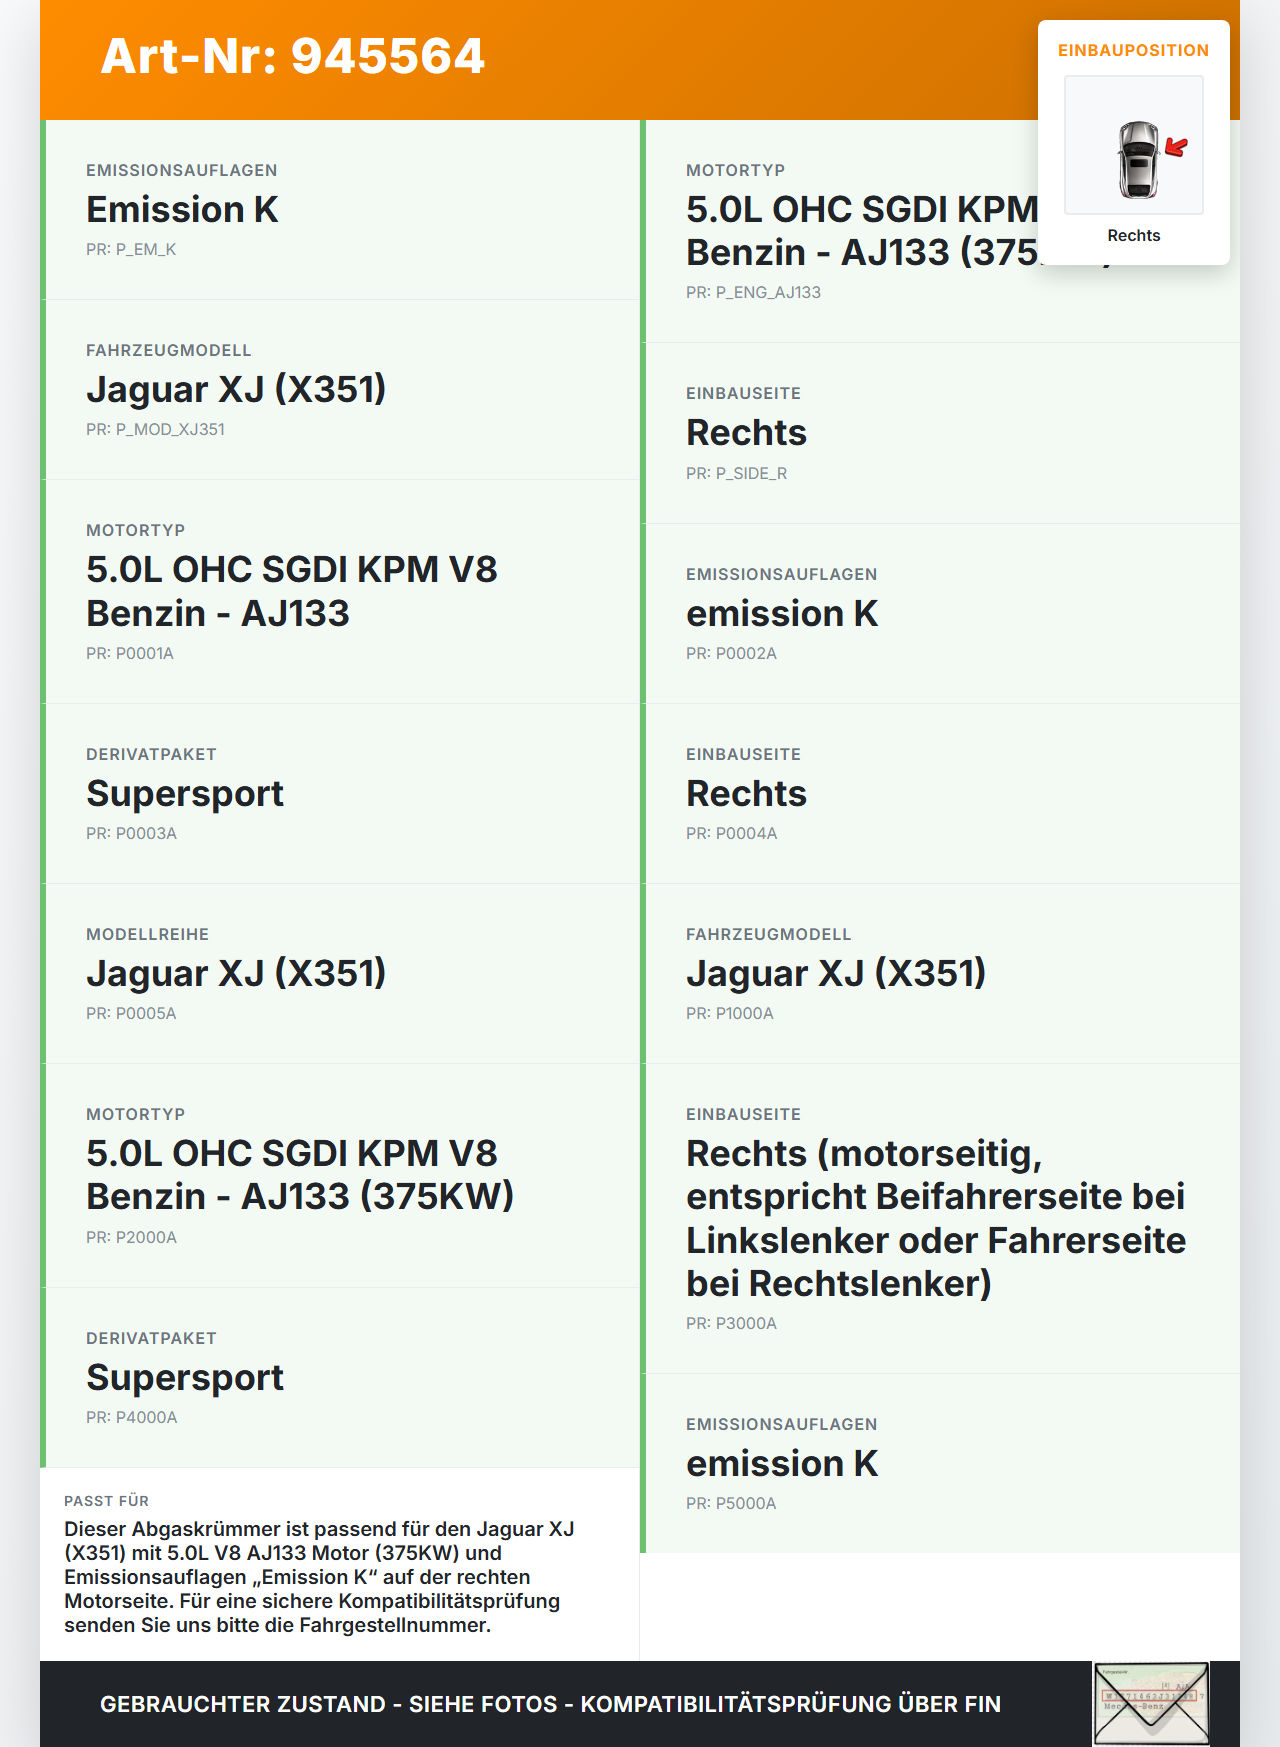Click the Rechts card with P_SIDE_R
Screen dimensions: 1280x1747
pos(940,433)
